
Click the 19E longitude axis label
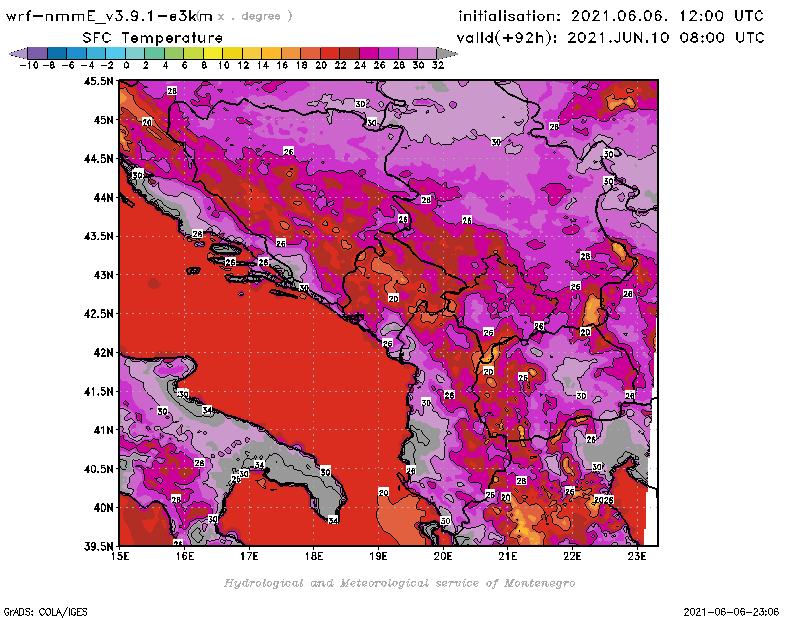tap(379, 557)
